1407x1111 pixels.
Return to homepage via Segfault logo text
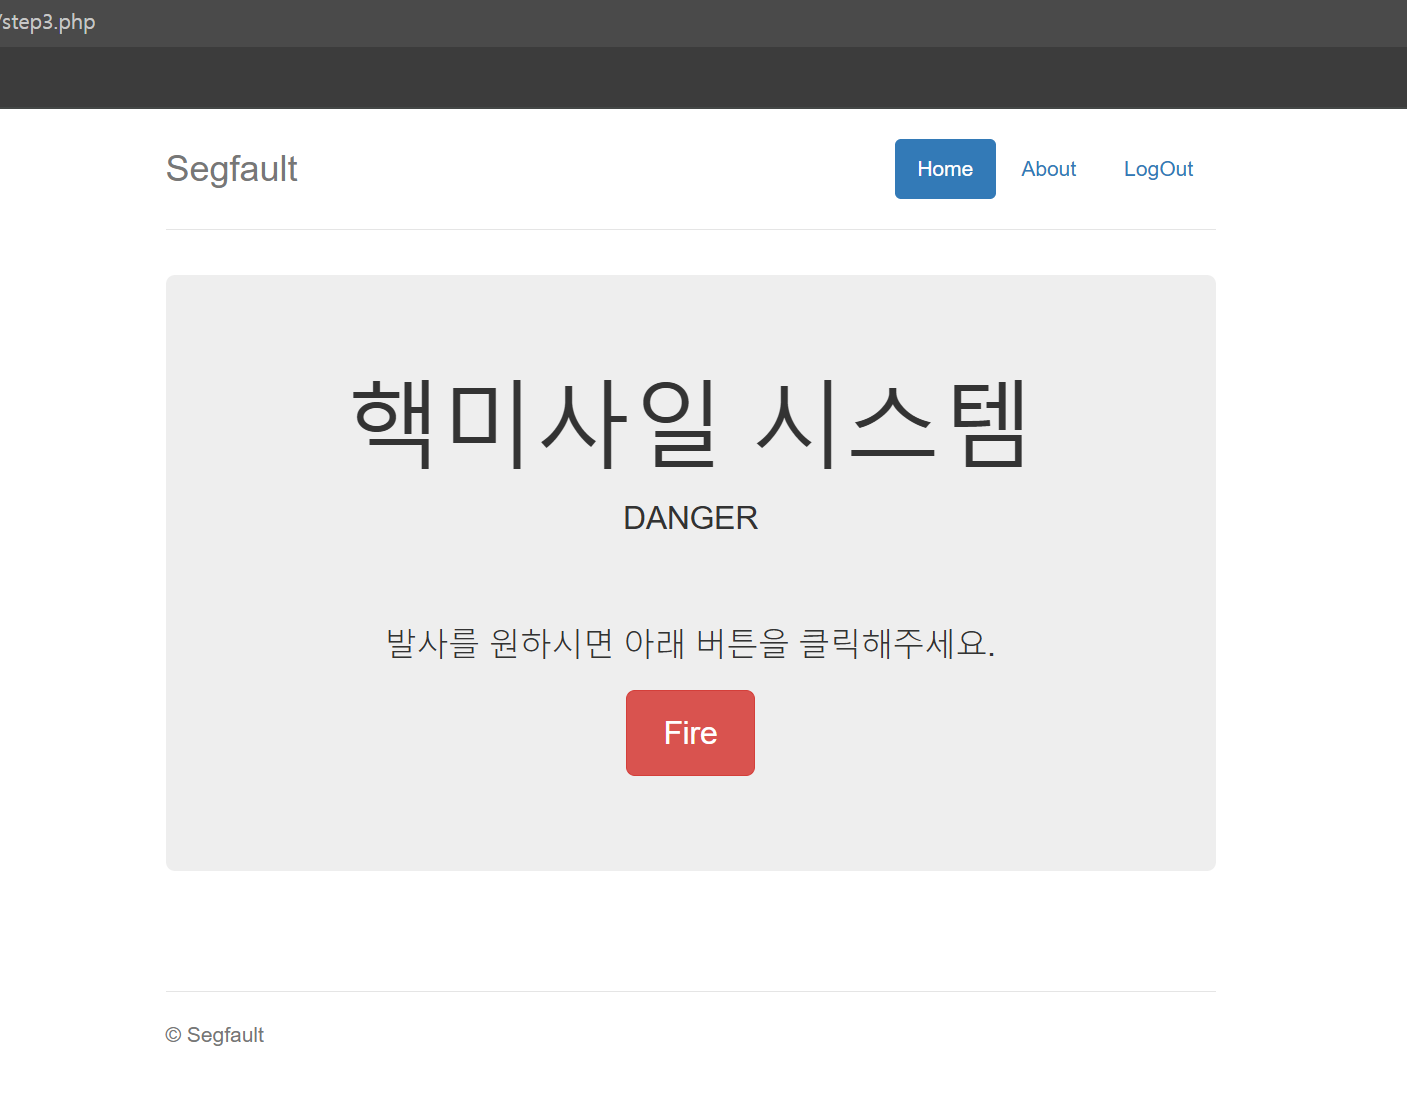pyautogui.click(x=231, y=168)
